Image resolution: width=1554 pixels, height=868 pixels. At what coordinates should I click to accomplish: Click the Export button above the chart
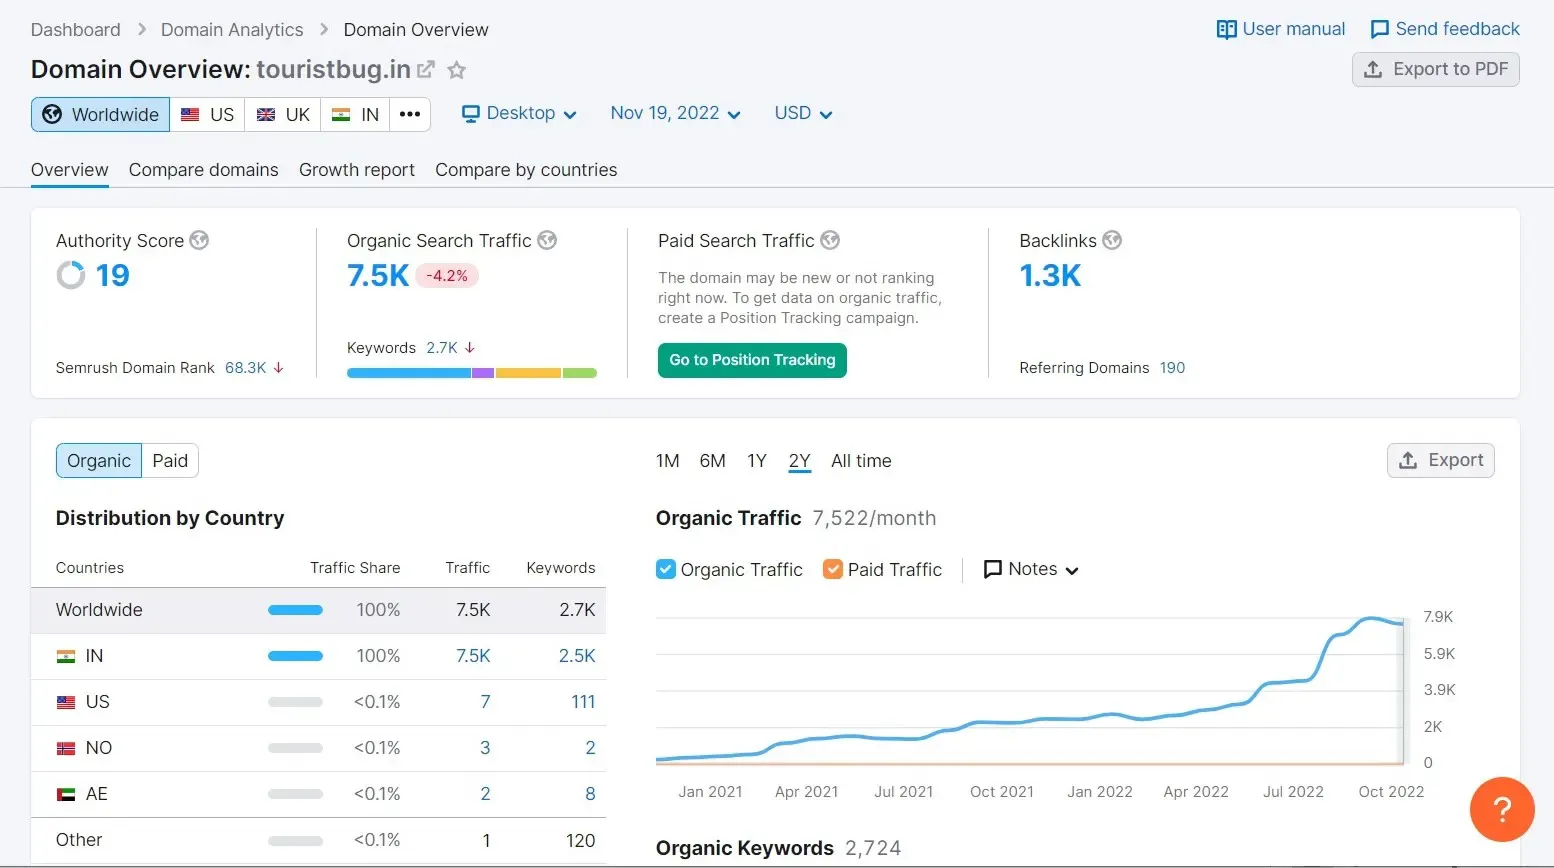pyautogui.click(x=1441, y=460)
